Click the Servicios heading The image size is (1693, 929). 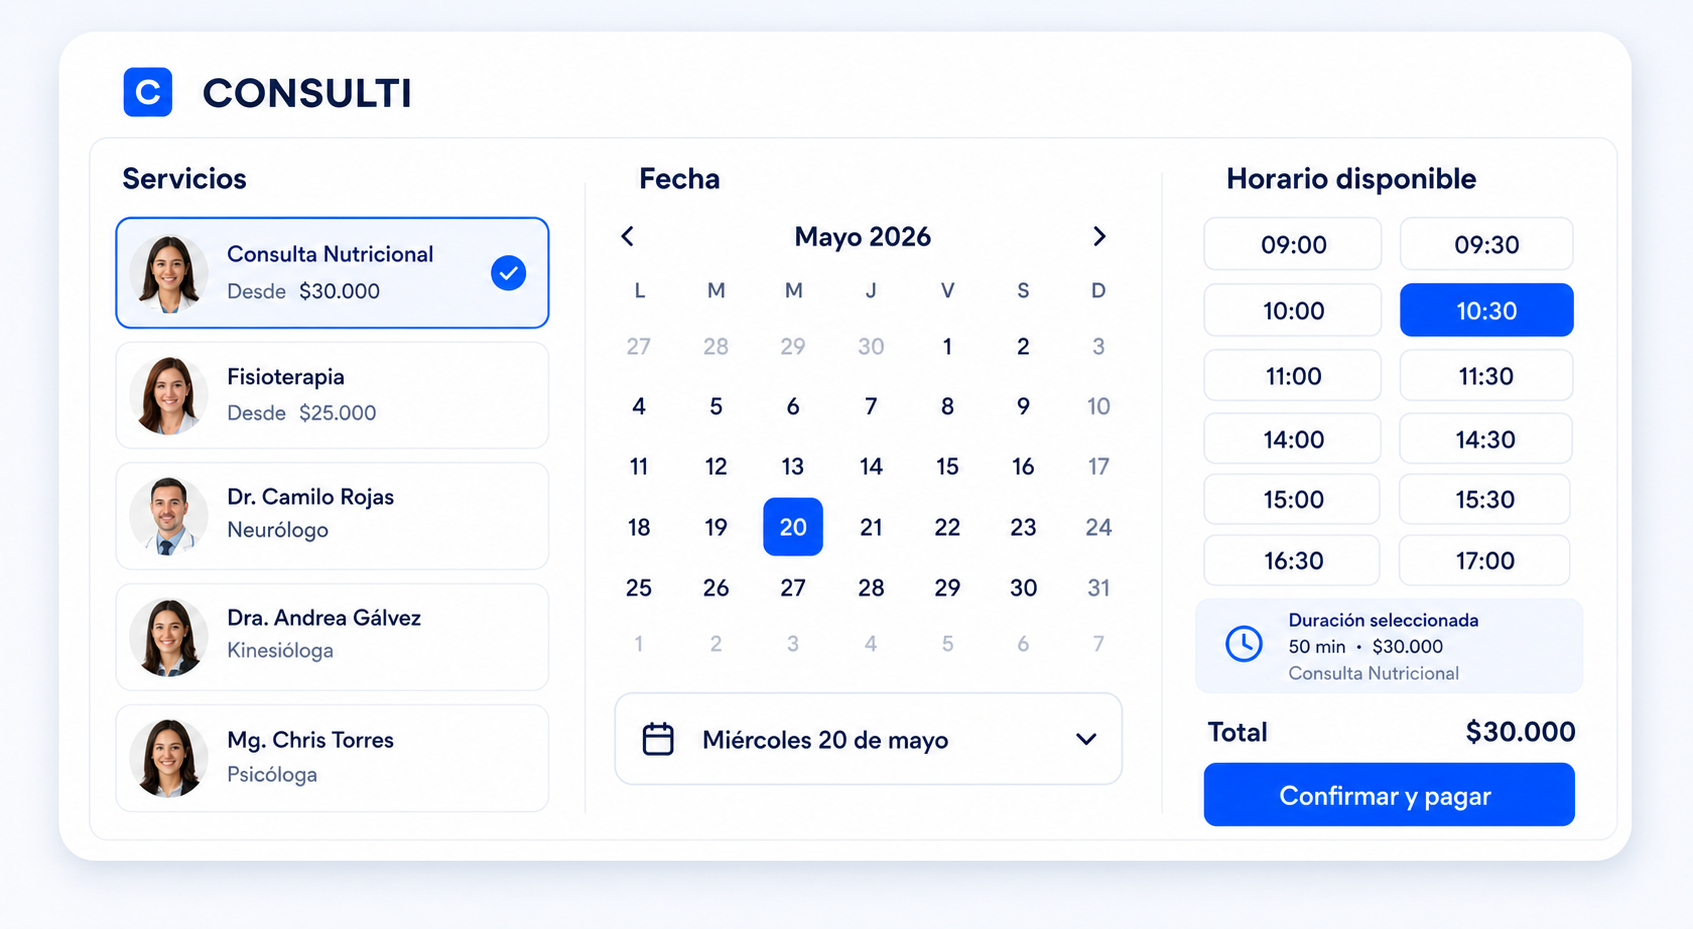pyautogui.click(x=184, y=179)
